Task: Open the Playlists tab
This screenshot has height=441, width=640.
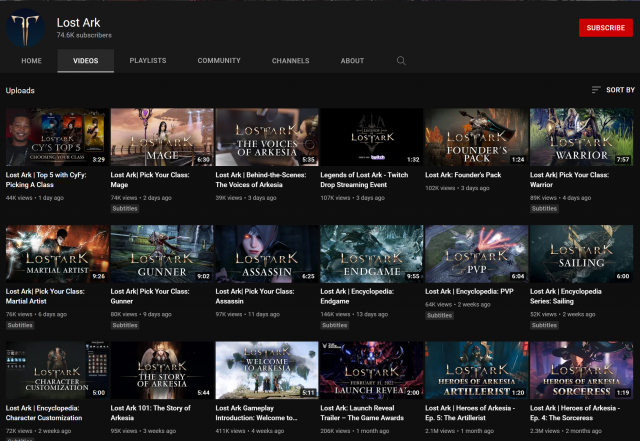Action: [x=147, y=61]
